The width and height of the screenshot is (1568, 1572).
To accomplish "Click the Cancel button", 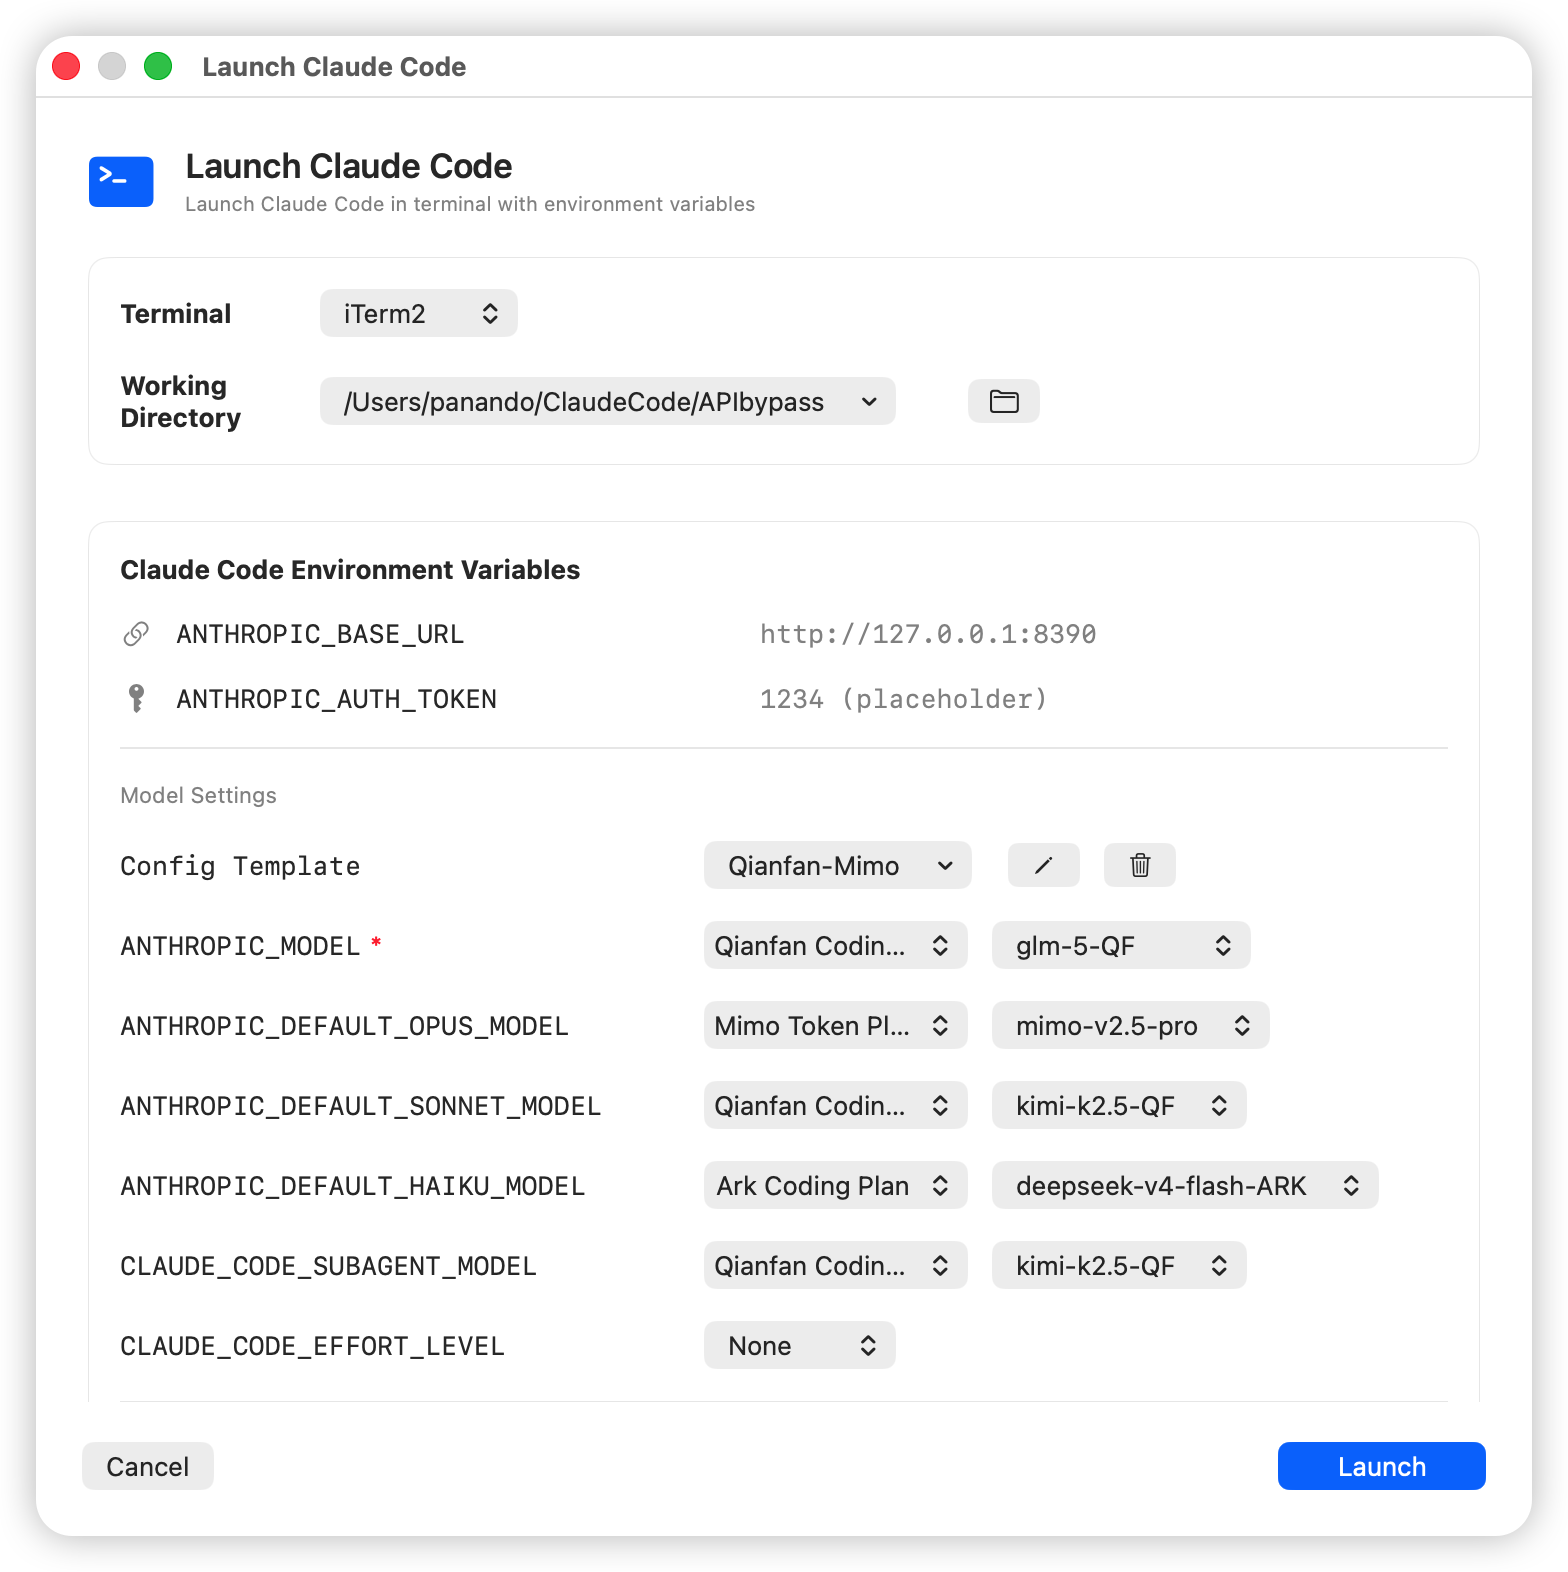I will pos(147,1466).
